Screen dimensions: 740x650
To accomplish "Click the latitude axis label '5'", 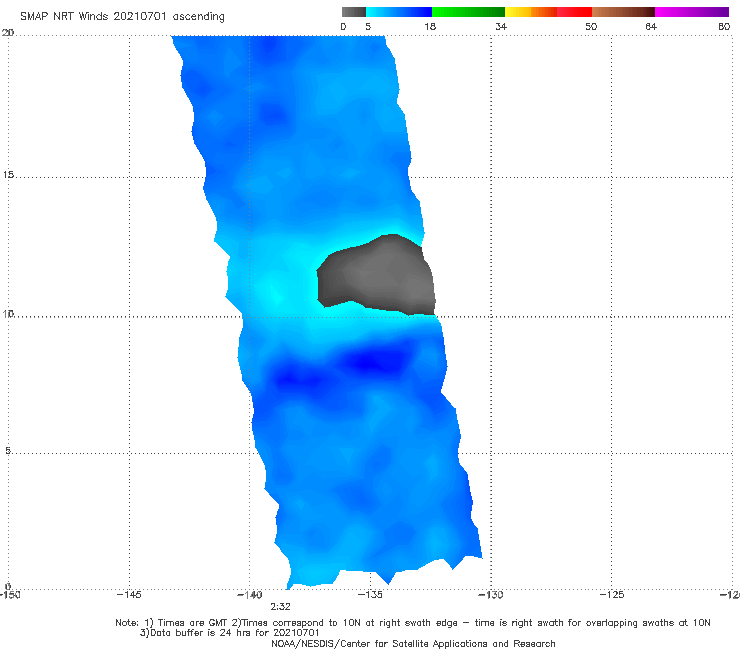I will click(x=8, y=450).
